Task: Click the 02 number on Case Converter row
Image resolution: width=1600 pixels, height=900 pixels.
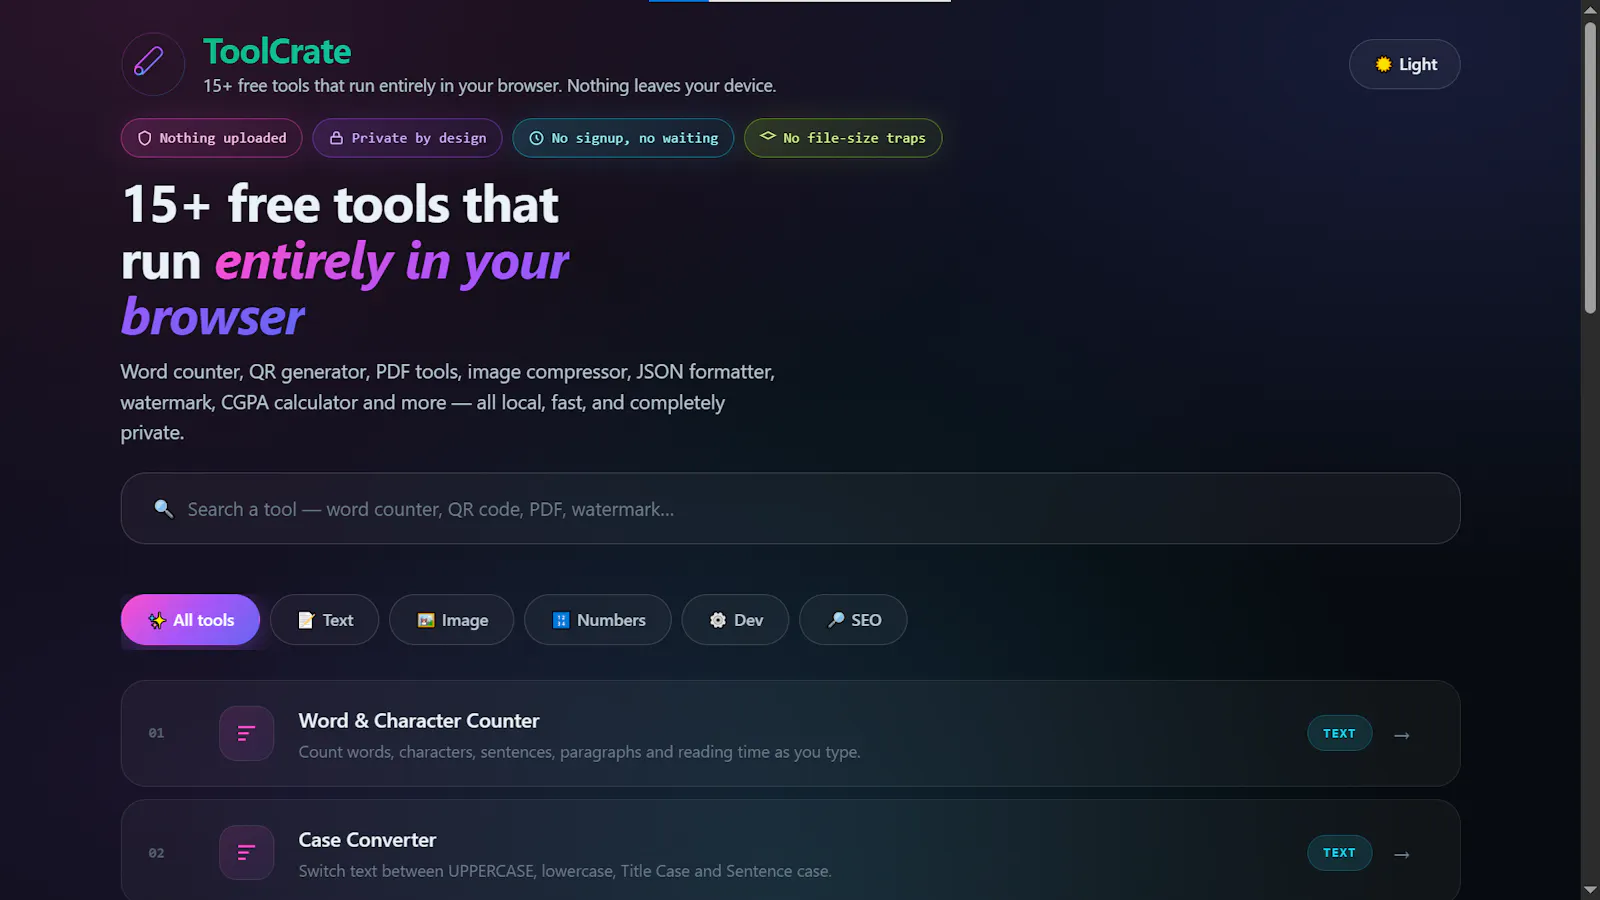Action: point(156,853)
